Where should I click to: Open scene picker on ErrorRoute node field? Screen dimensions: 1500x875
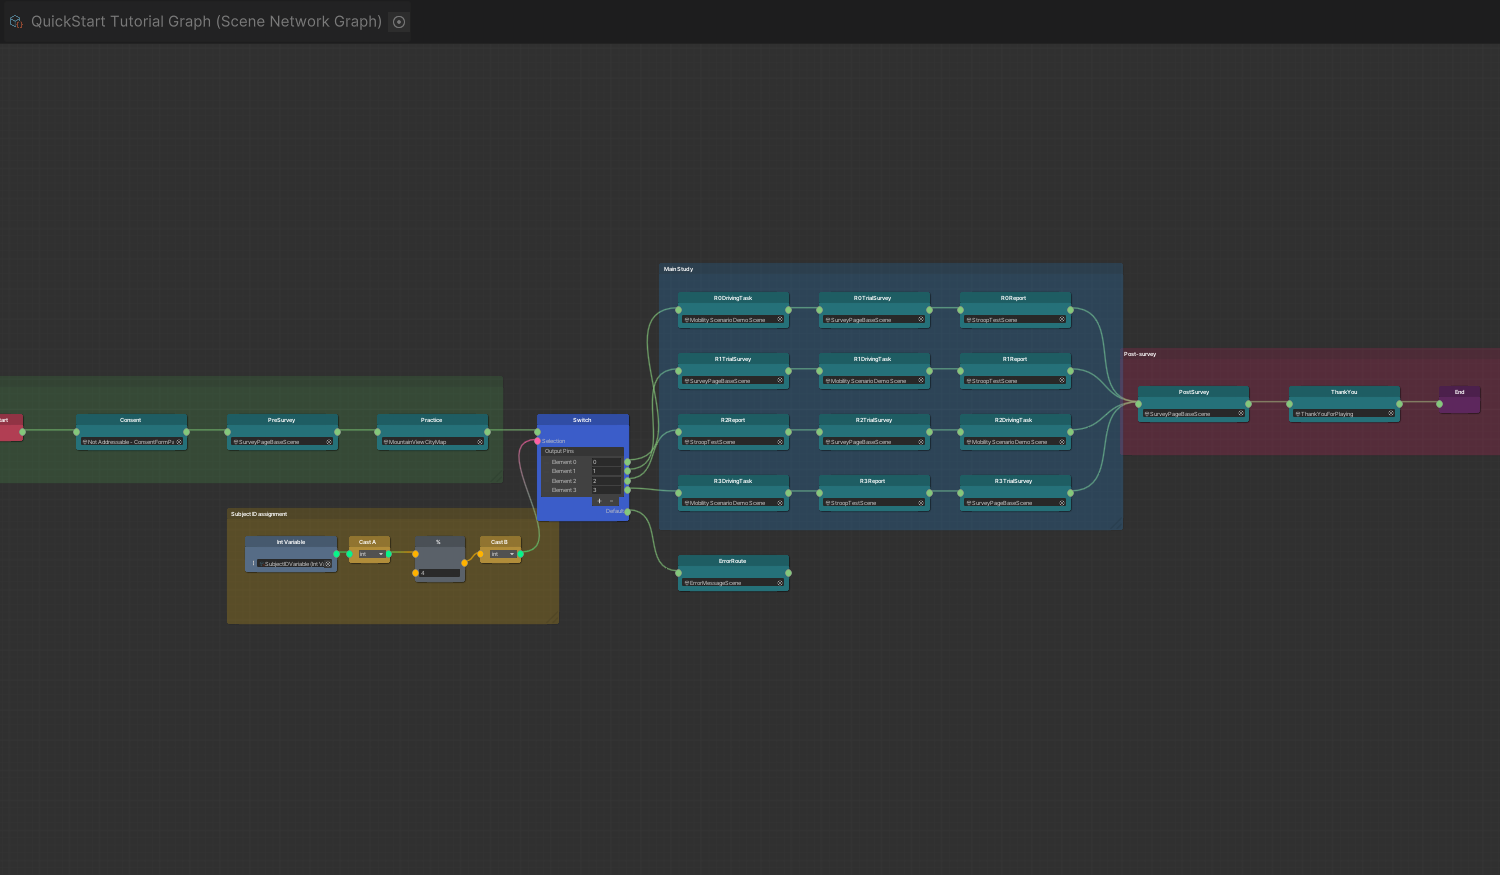(780, 583)
